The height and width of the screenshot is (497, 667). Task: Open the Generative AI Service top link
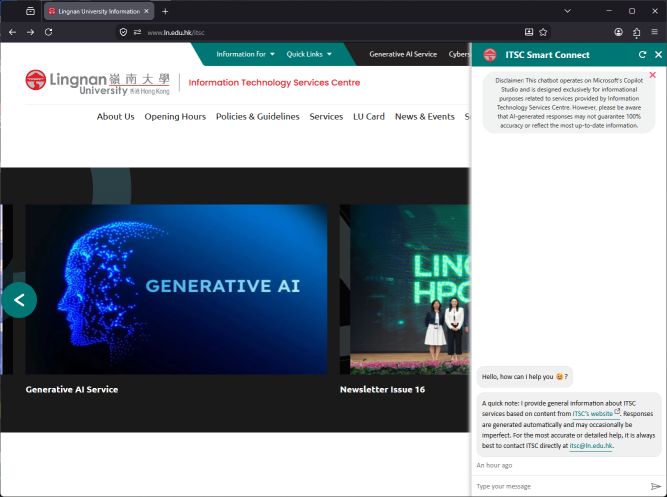[403, 54]
